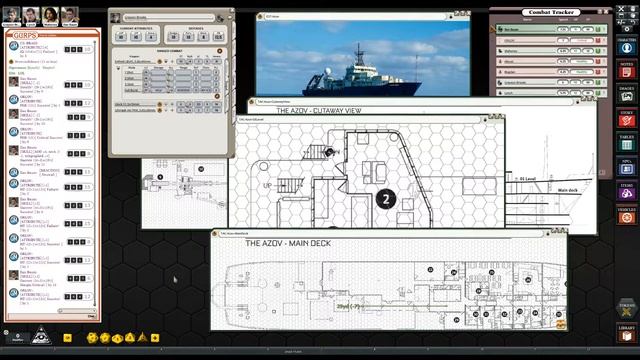This screenshot has width=640, height=360.
Task: Adjust the chat window horizontal slider
Action: (x=78, y=311)
